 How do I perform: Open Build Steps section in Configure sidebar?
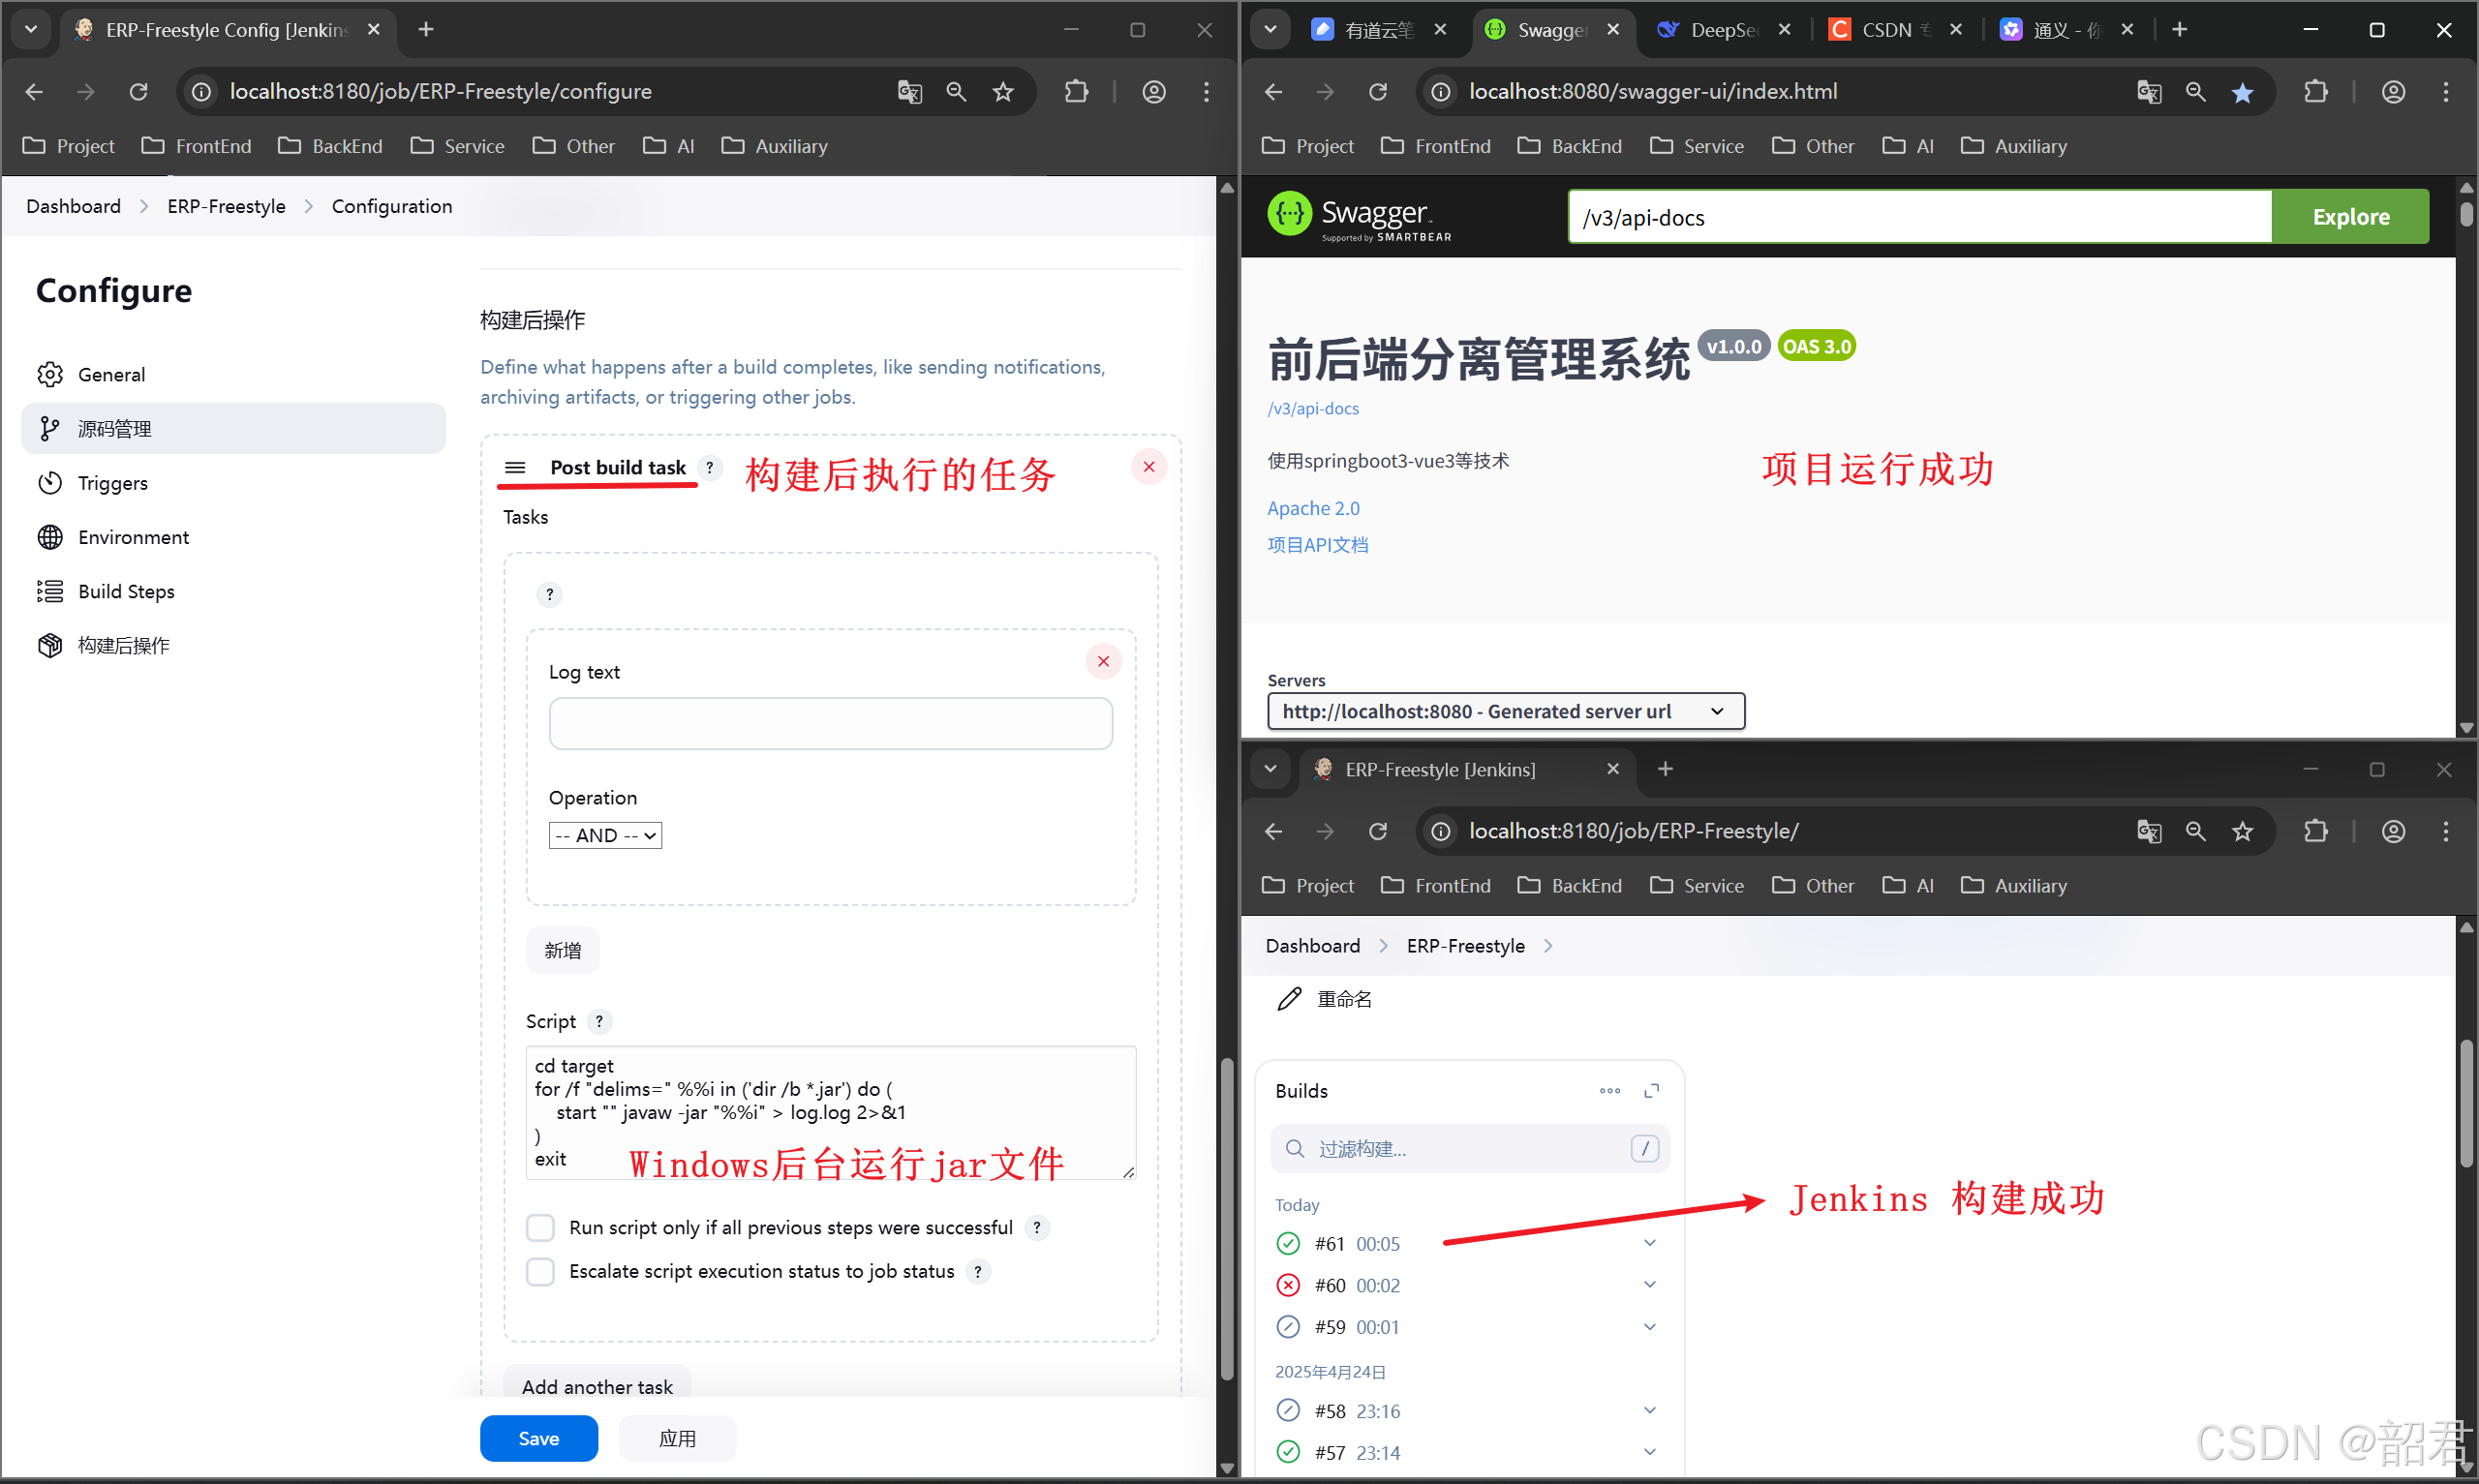[126, 591]
